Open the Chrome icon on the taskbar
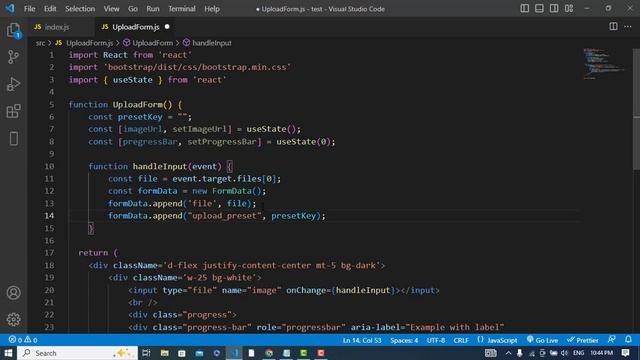 point(269,353)
